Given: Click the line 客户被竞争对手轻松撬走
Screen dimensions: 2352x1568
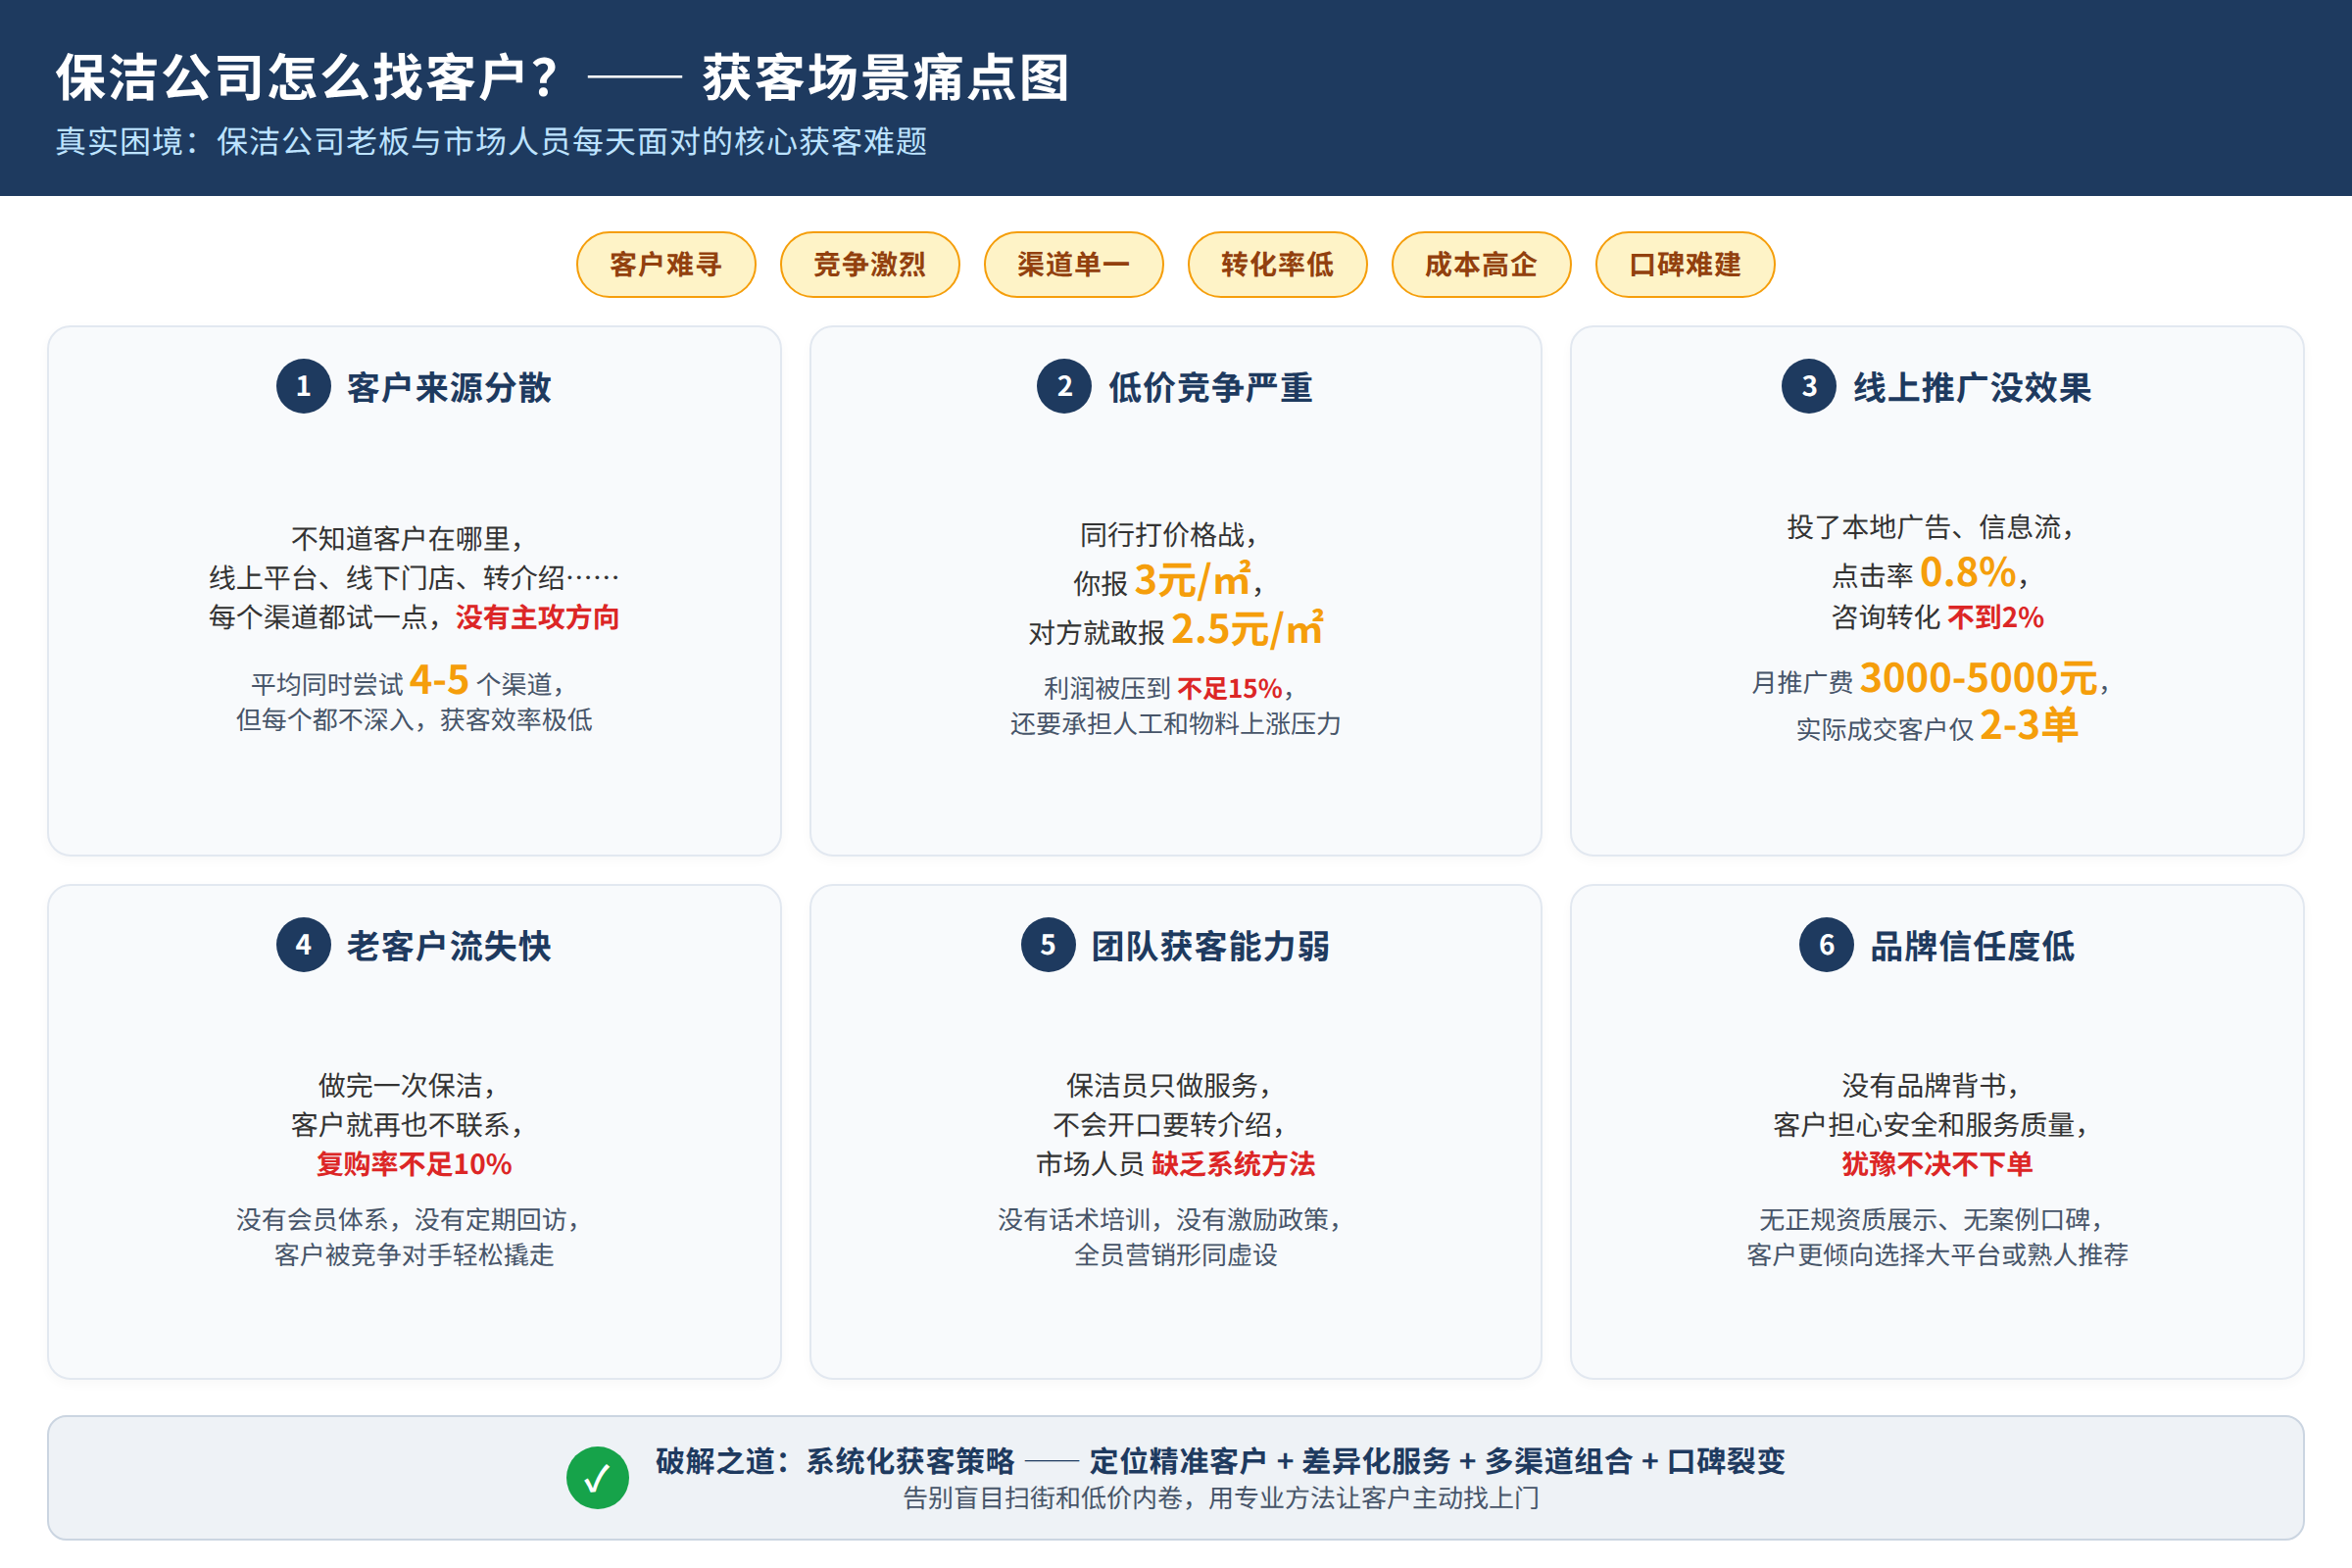Looking at the screenshot, I should [414, 1255].
